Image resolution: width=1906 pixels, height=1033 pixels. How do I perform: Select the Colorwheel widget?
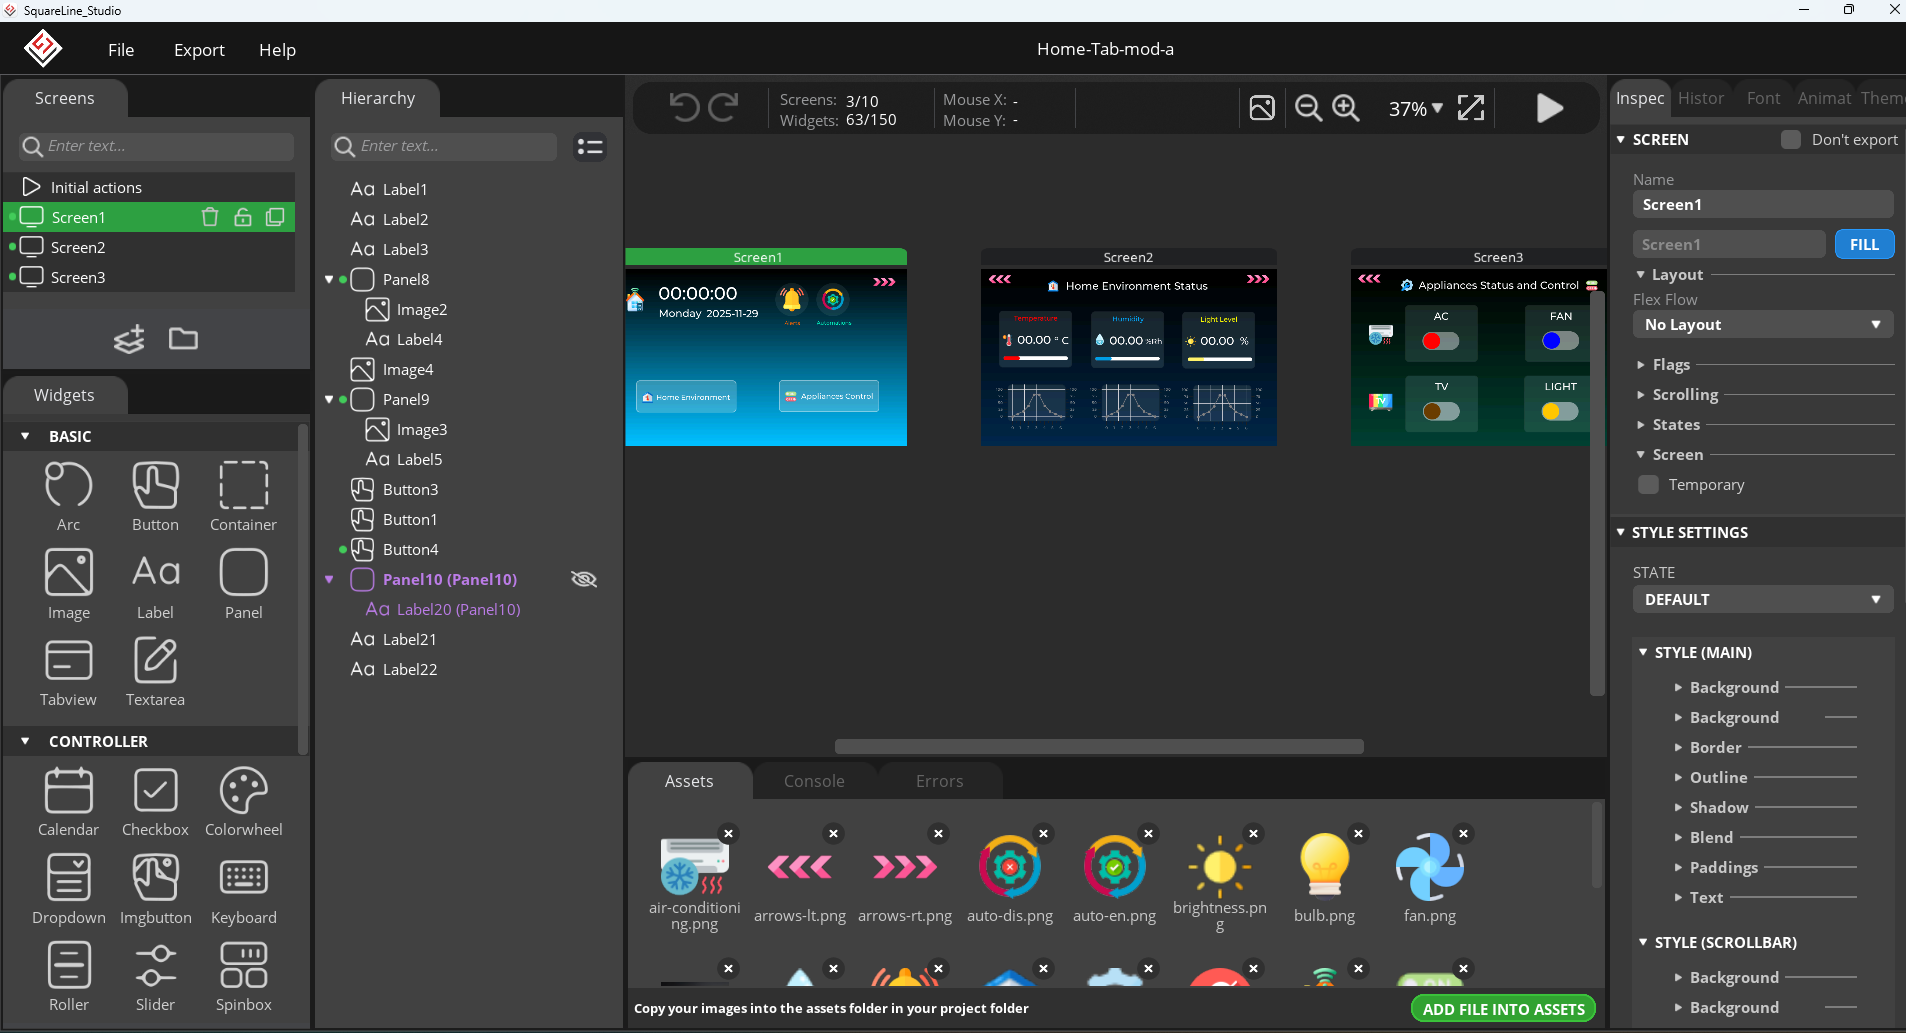pyautogui.click(x=243, y=802)
